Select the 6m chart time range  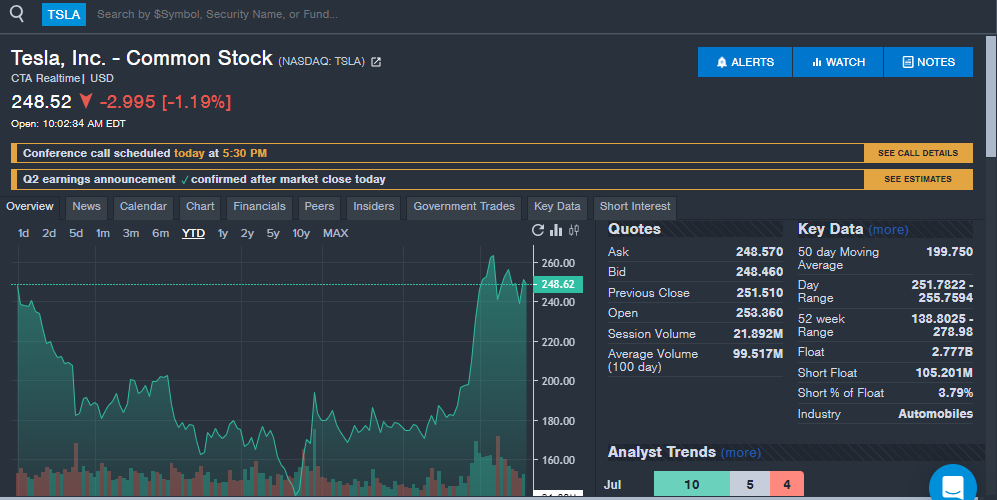pos(160,233)
